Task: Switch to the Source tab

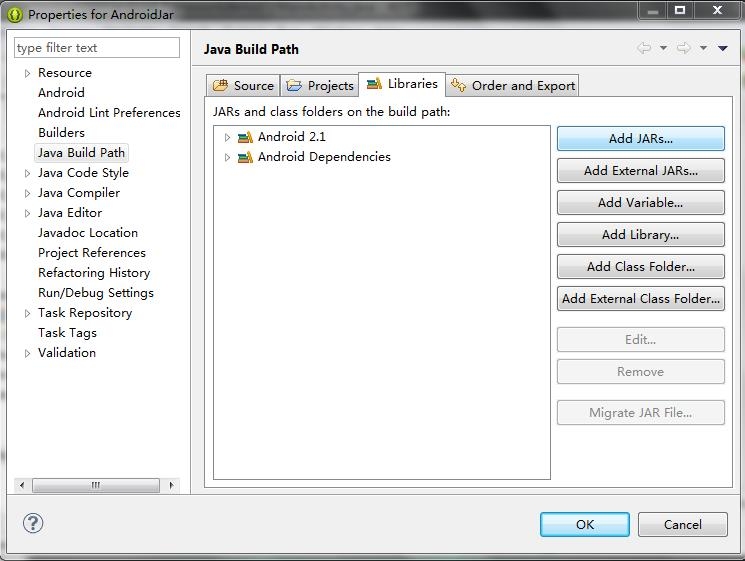Action: tap(243, 86)
